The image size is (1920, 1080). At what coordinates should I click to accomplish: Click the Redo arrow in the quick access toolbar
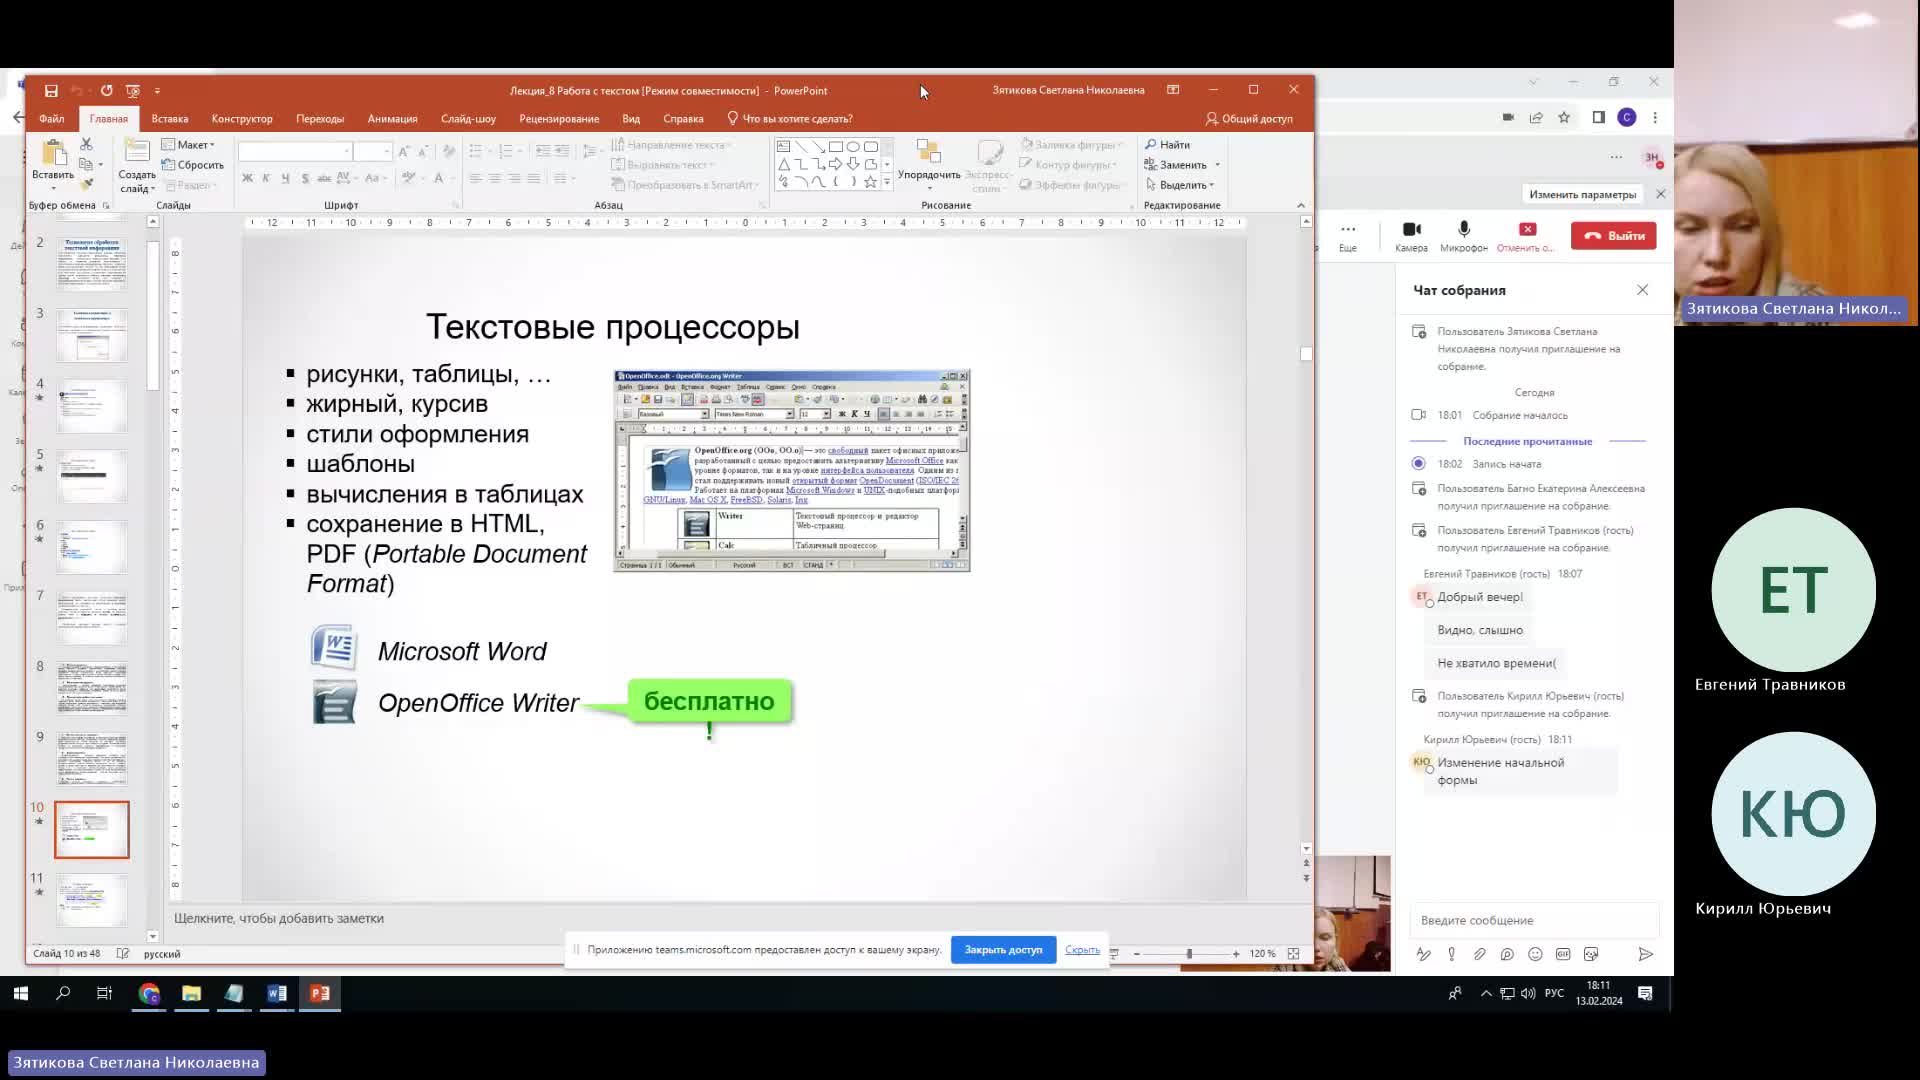point(106,90)
